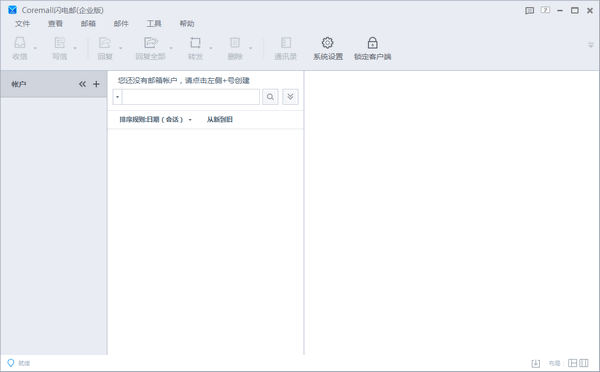
Task: Toggle the 从新到旧 sort order
Action: coord(220,119)
